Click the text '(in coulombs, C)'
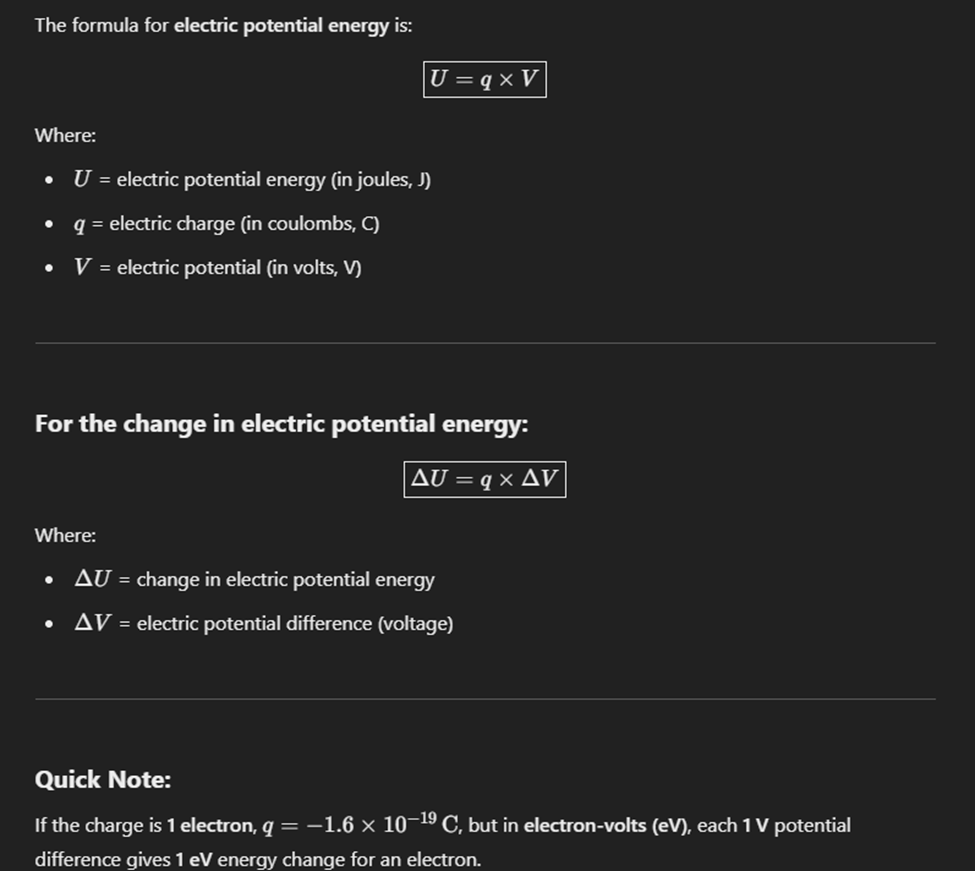Image resolution: width=975 pixels, height=871 pixels. [x=310, y=224]
